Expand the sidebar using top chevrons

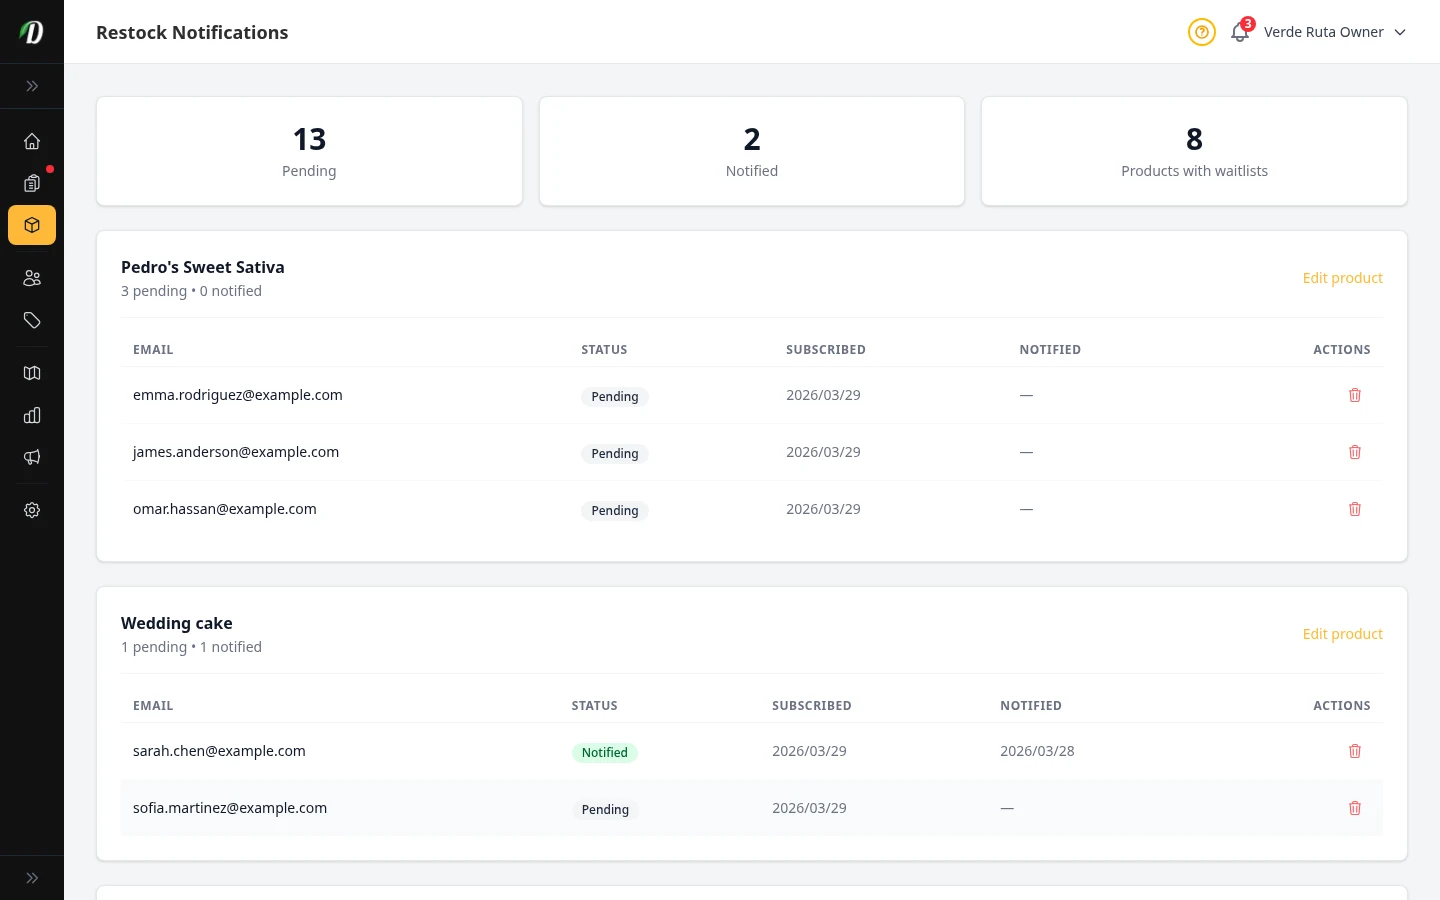coord(32,86)
